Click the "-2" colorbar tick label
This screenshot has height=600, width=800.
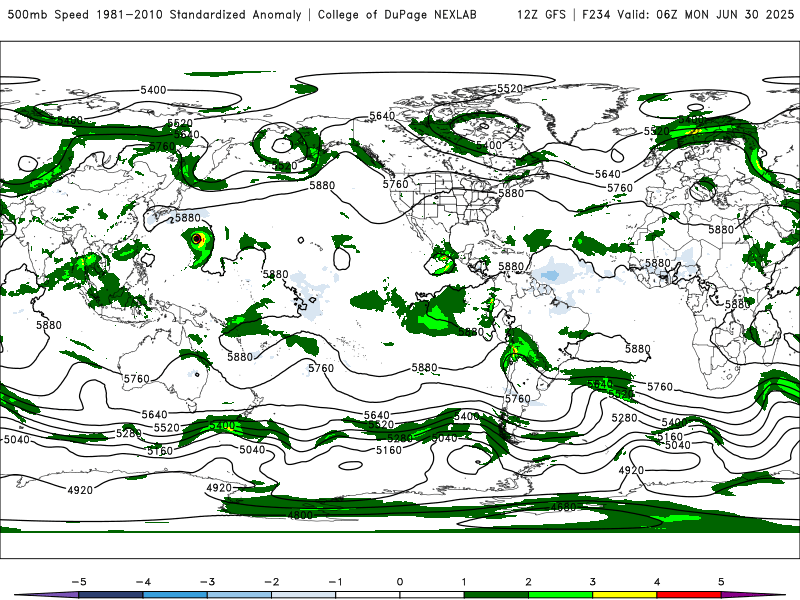click(x=271, y=582)
